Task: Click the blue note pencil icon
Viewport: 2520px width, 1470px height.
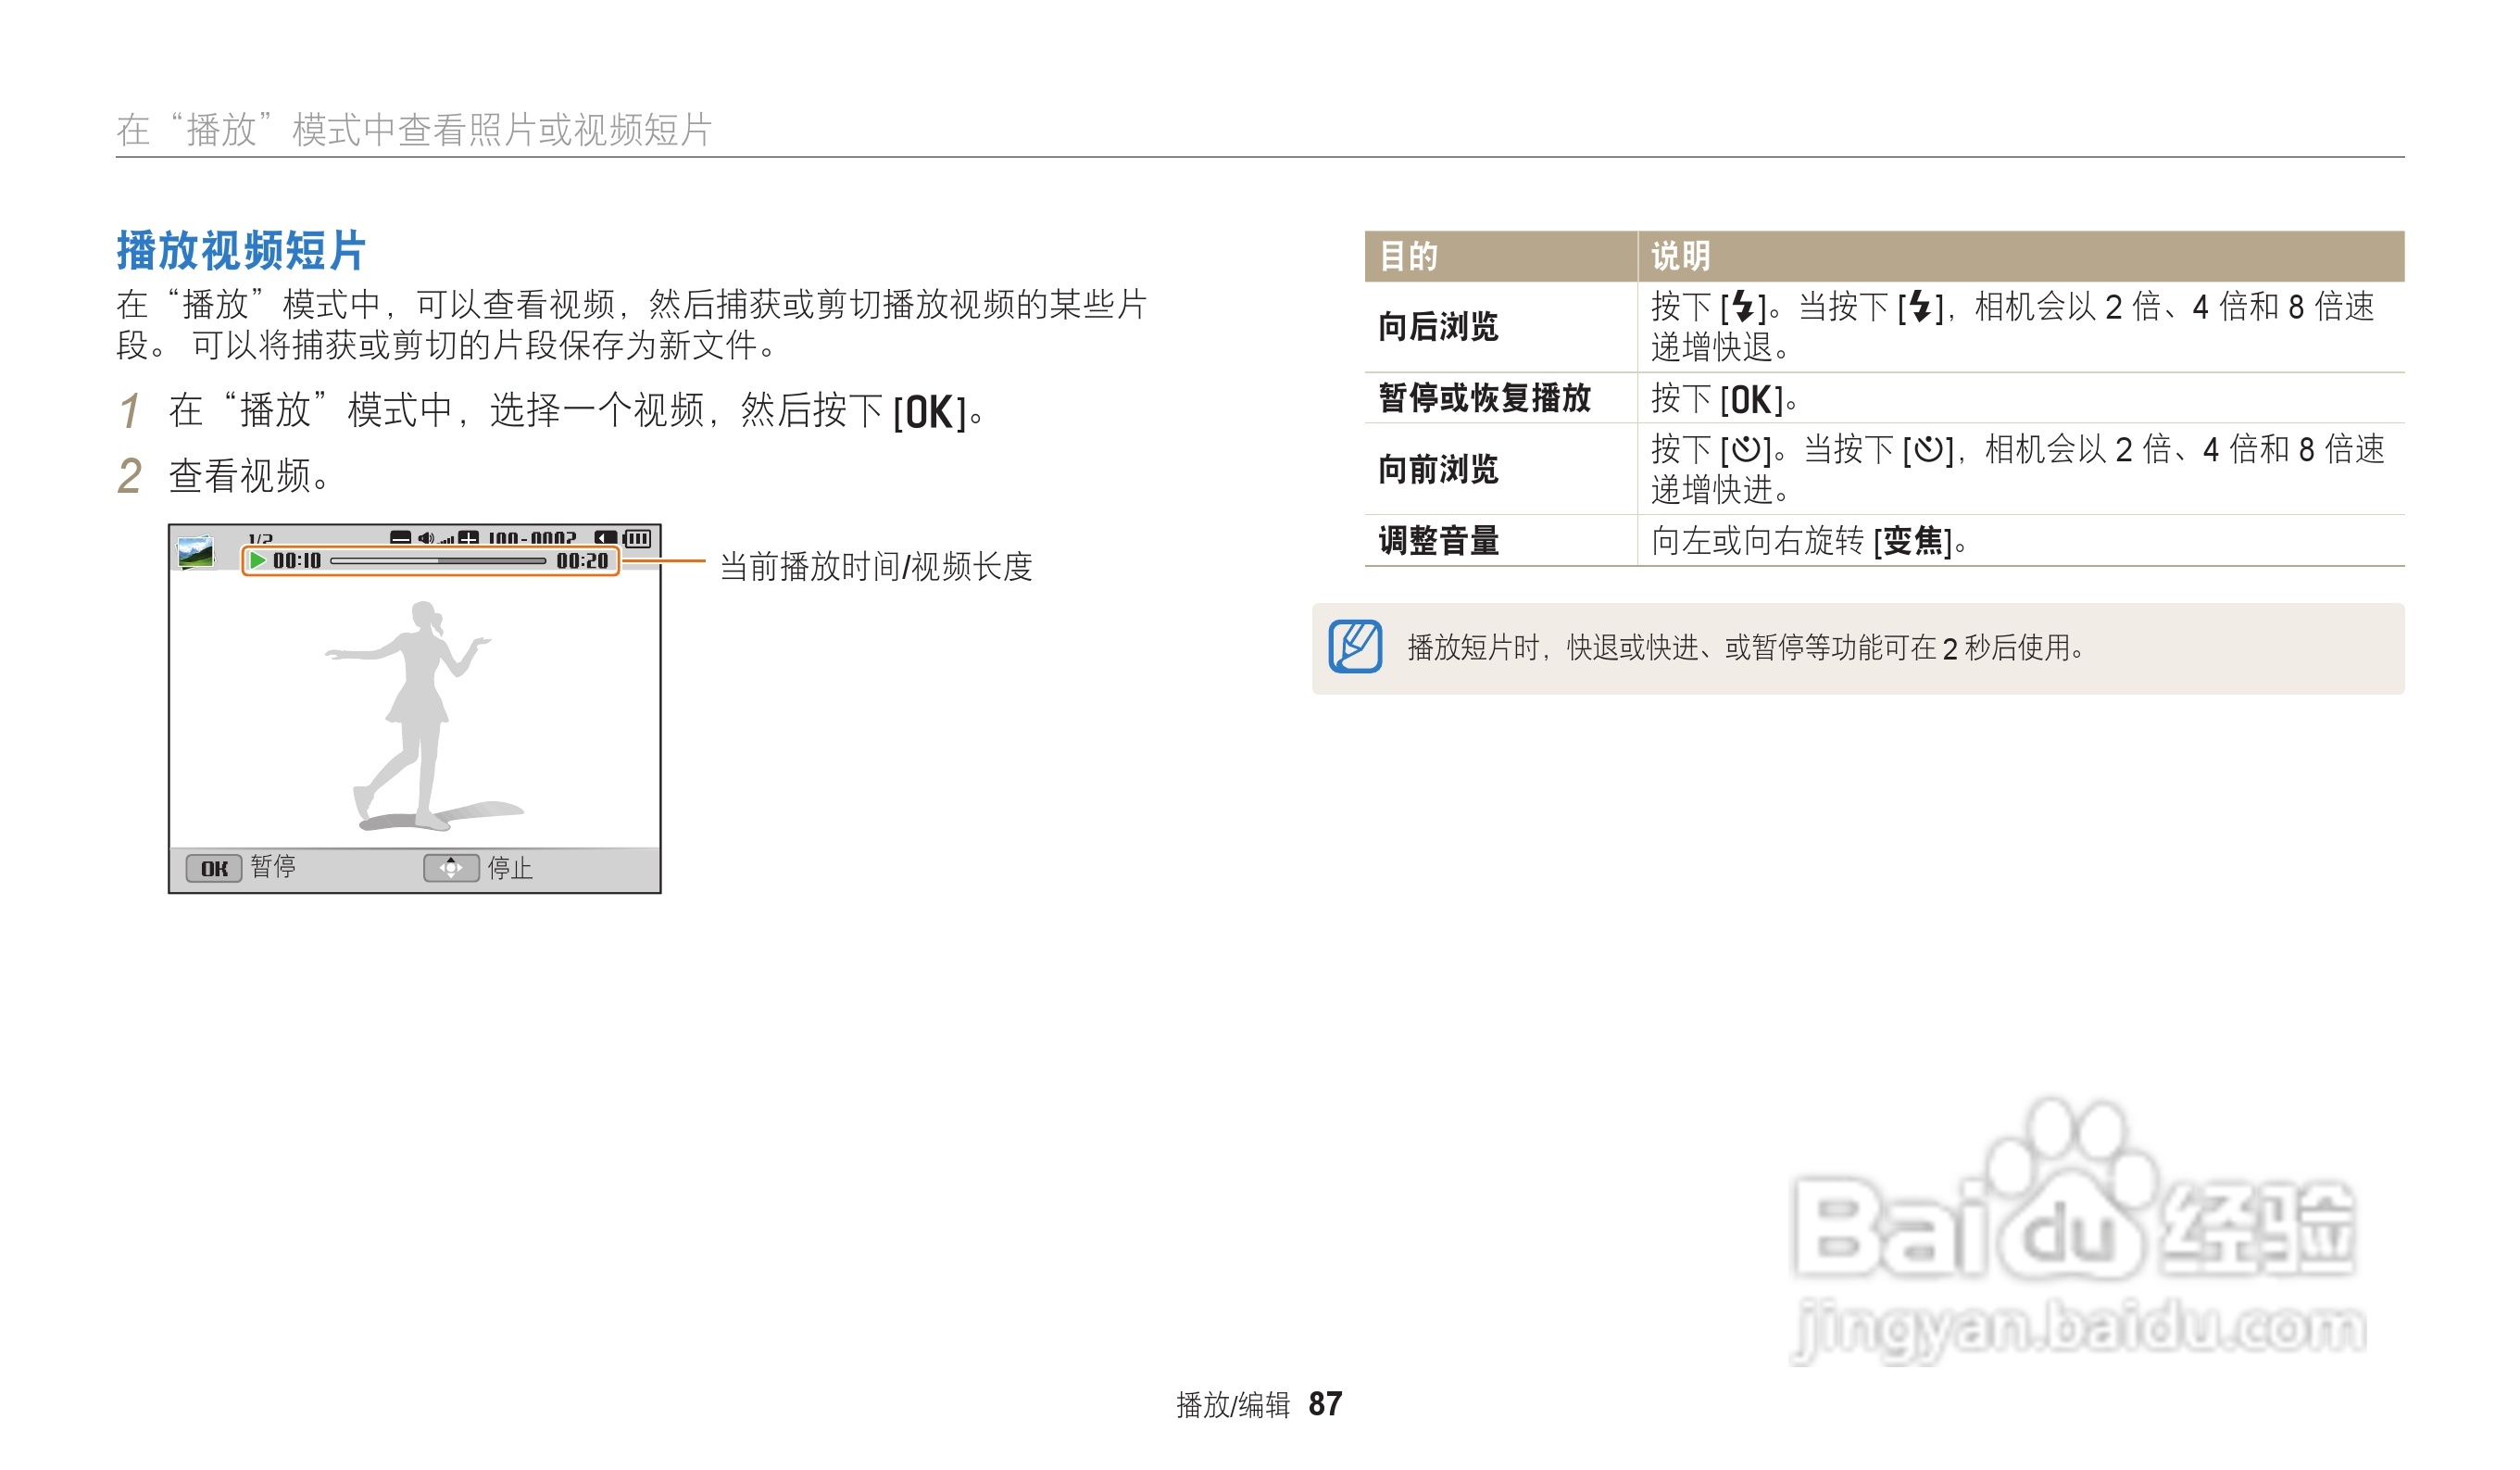Action: (1355, 647)
